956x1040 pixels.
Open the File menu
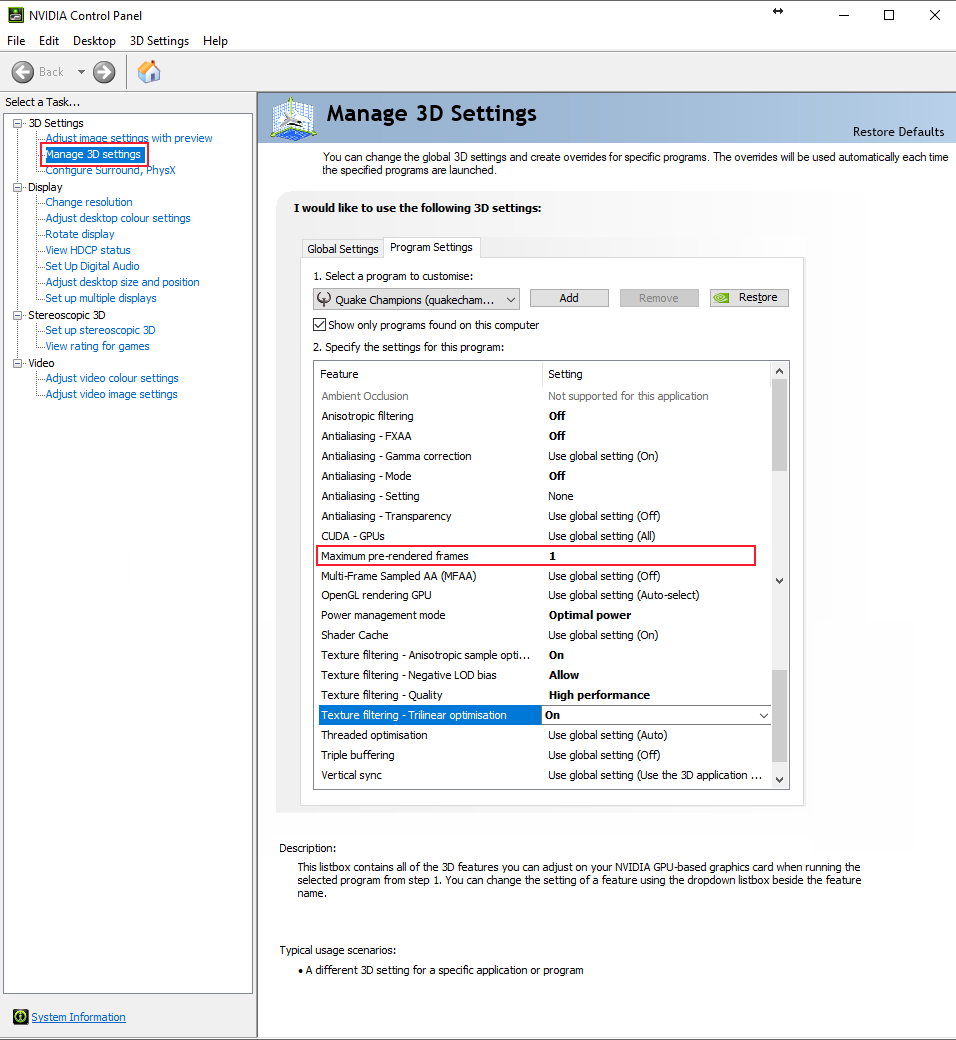click(x=16, y=40)
